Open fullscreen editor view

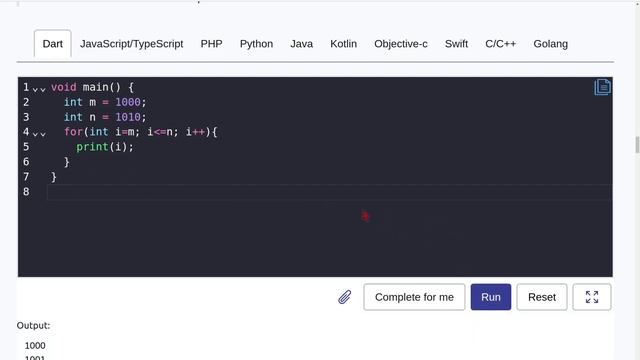(x=592, y=297)
